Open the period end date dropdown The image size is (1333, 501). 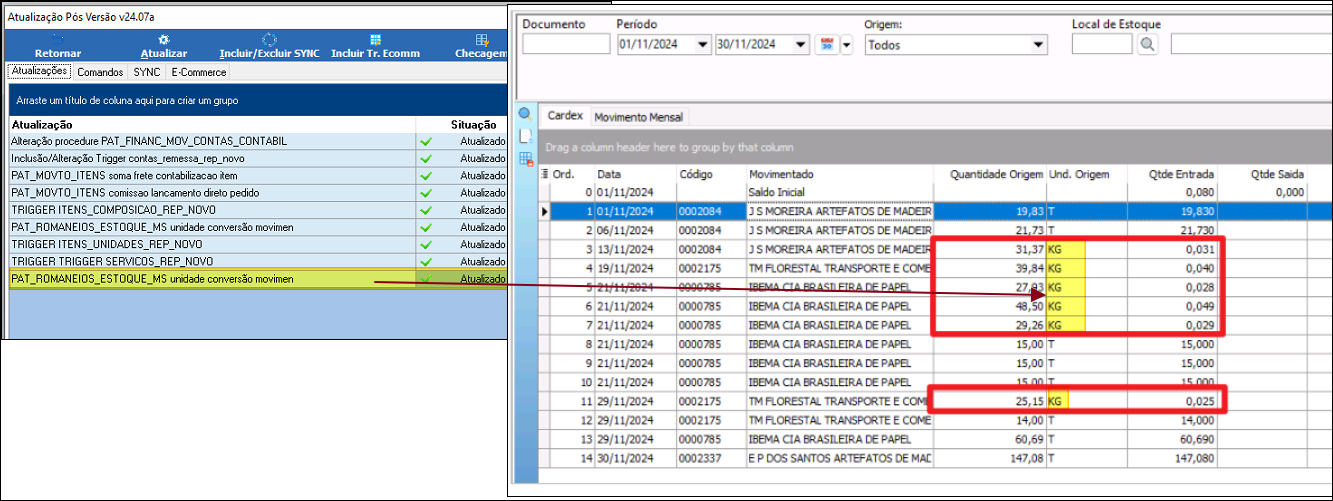(801, 44)
